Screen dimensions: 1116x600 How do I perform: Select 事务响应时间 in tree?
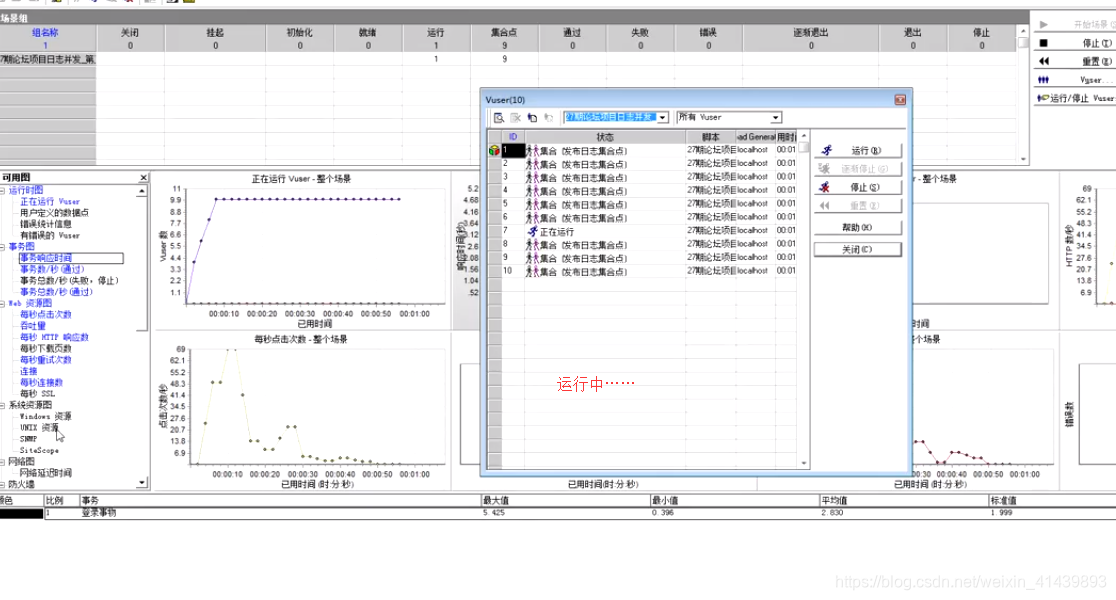46,258
